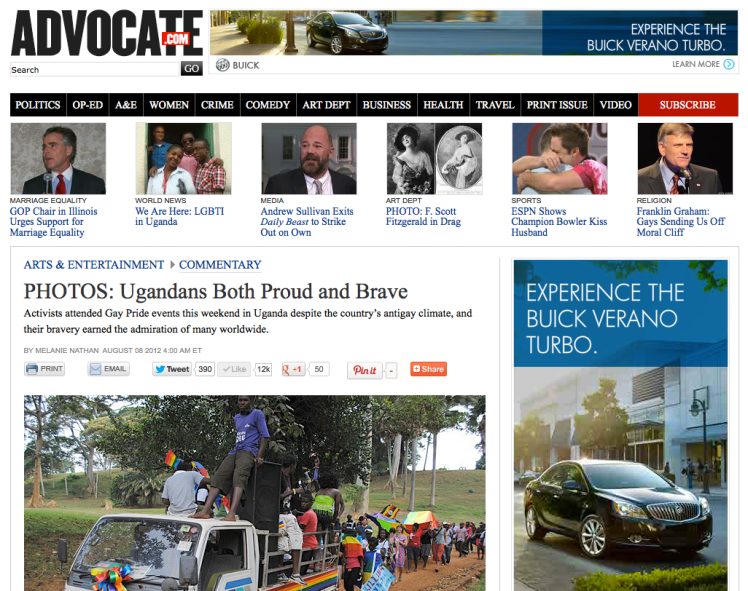Go to the Print Issue section
The image size is (748, 591).
pyautogui.click(x=557, y=105)
